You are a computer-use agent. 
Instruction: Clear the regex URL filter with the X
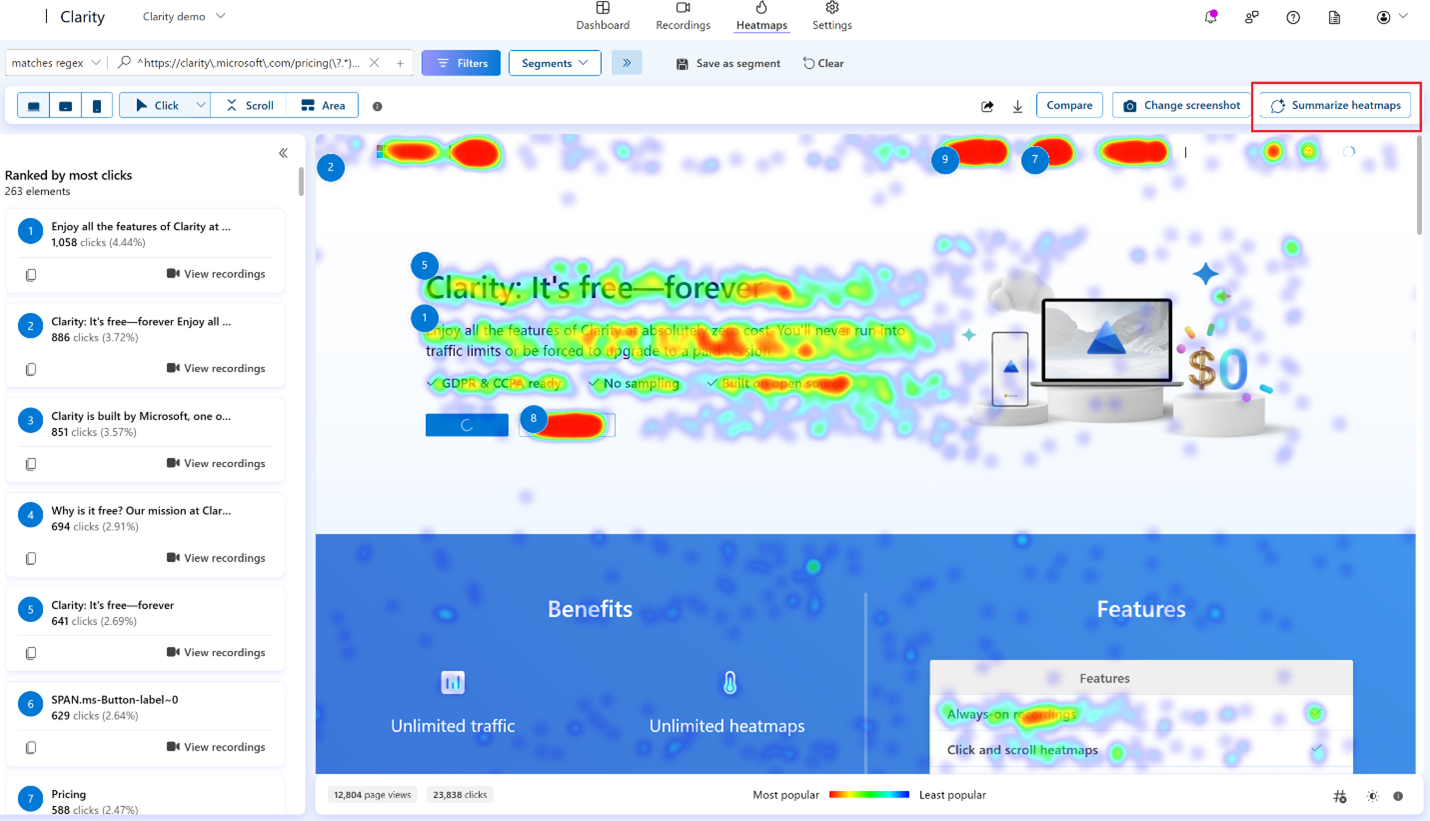pyautogui.click(x=374, y=62)
